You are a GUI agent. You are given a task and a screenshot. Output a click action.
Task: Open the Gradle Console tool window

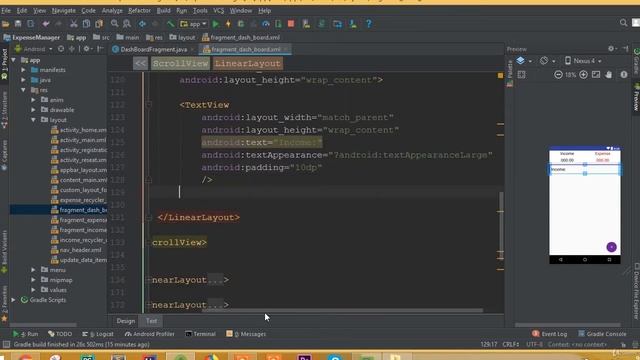(602, 334)
